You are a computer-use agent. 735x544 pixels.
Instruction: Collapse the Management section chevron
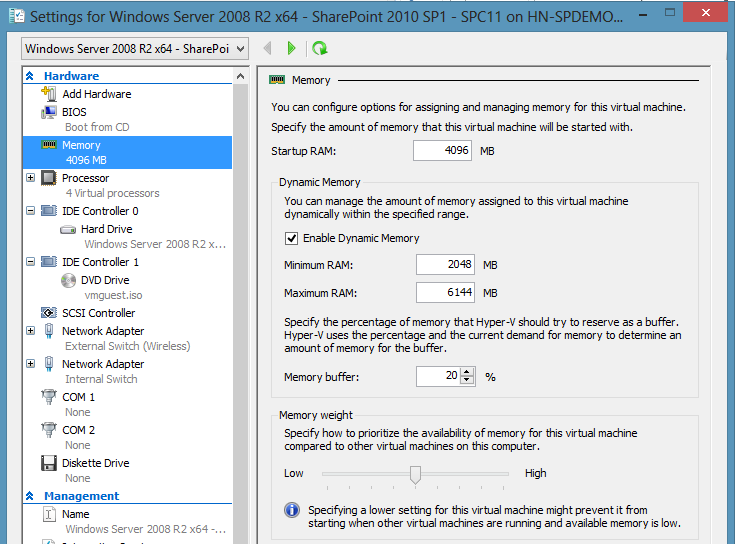pyautogui.click(x=30, y=496)
